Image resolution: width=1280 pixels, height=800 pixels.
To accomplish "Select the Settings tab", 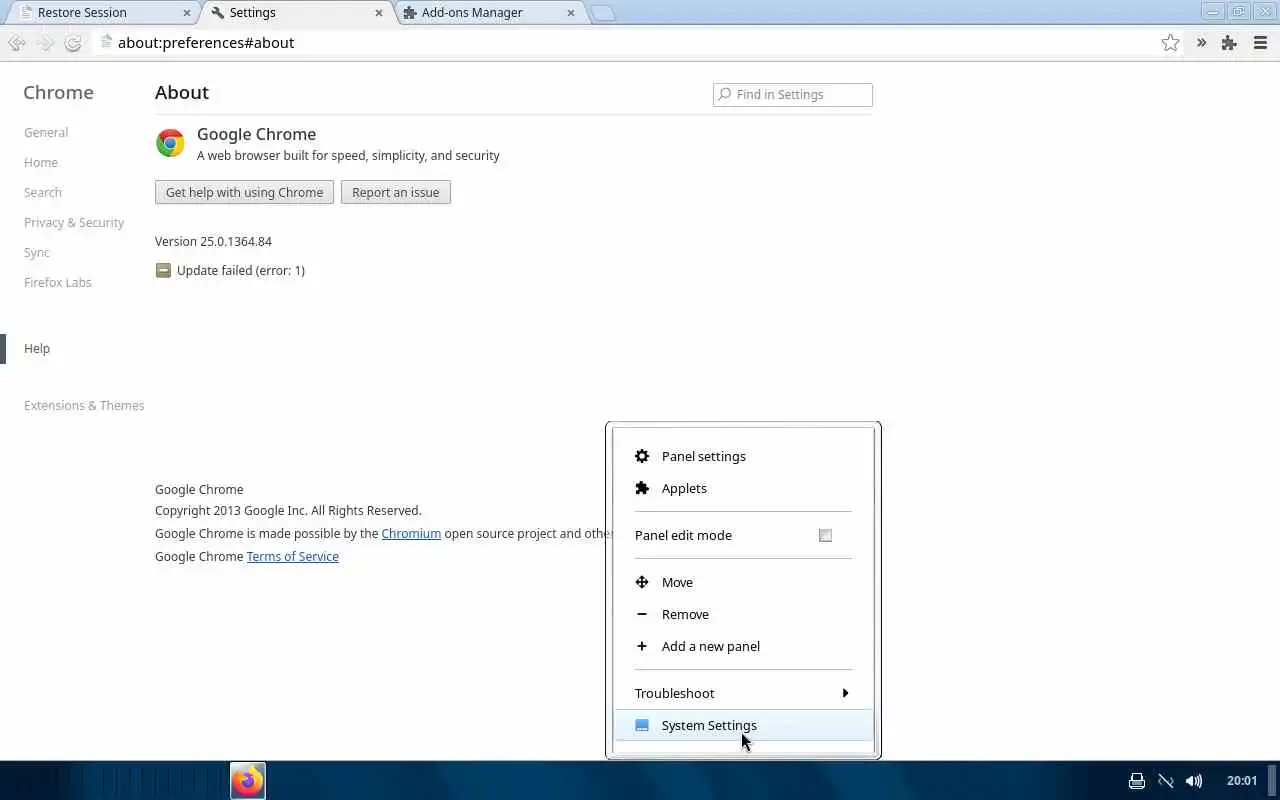I will pyautogui.click(x=297, y=13).
